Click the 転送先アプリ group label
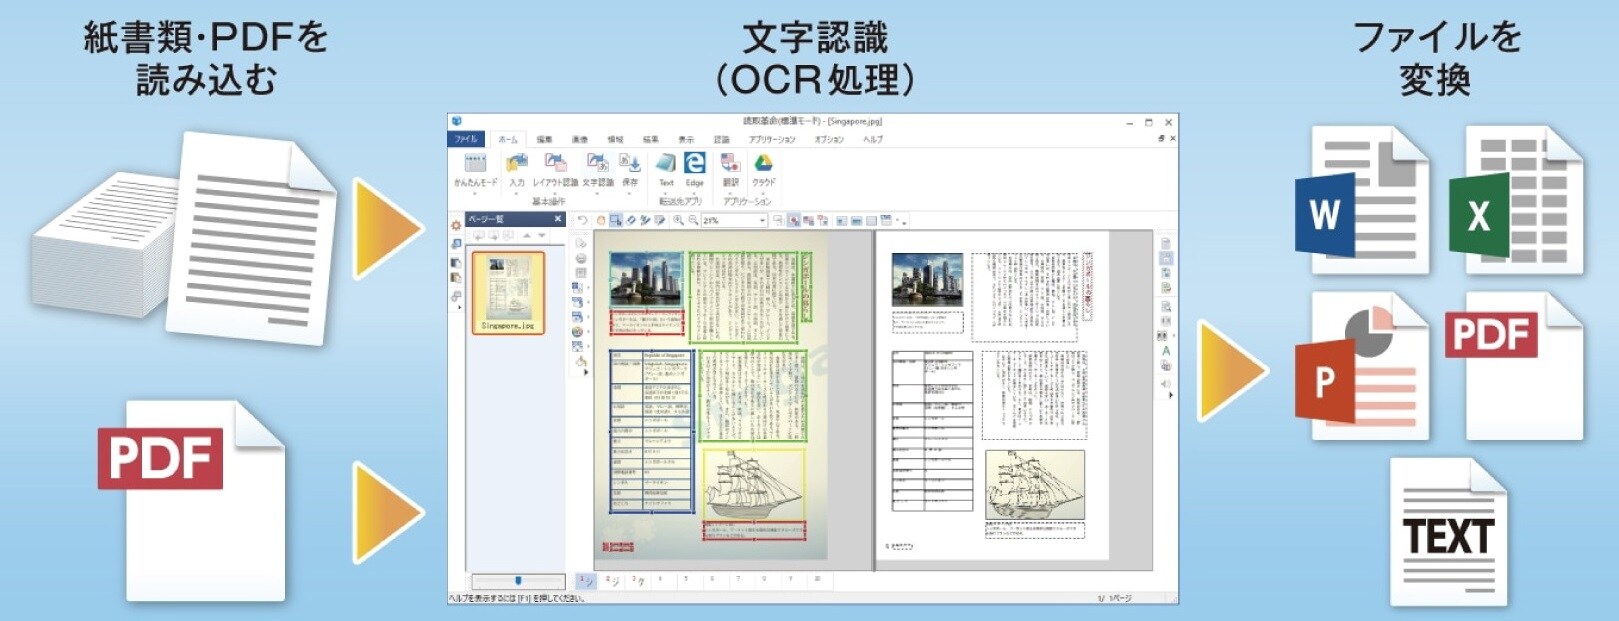The width and height of the screenshot is (1619, 621). [x=680, y=202]
